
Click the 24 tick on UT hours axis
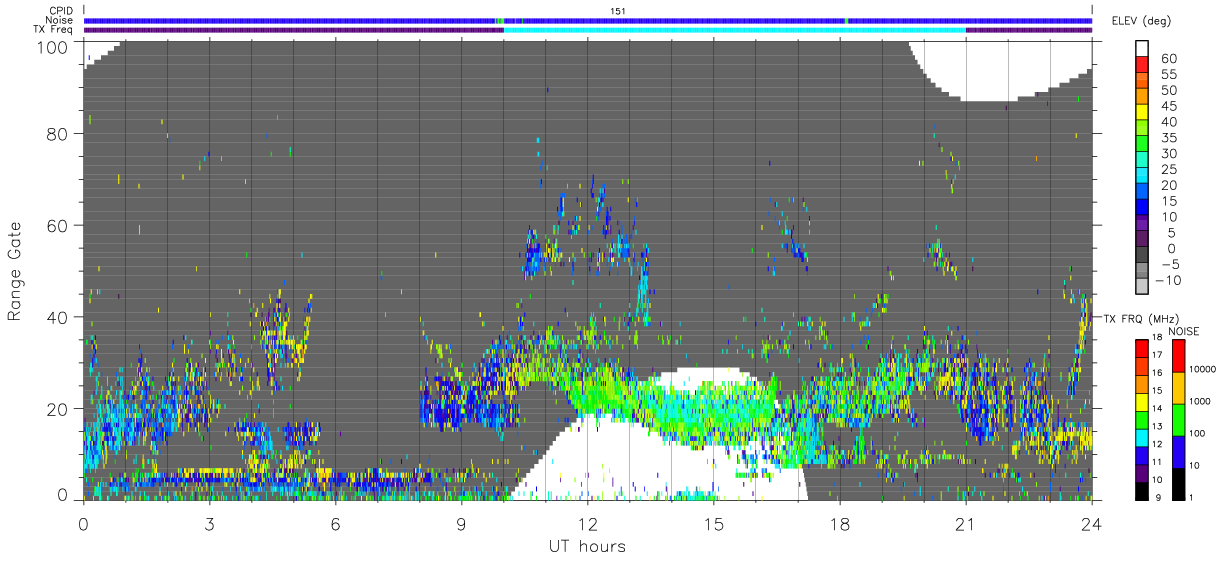pos(1092,524)
